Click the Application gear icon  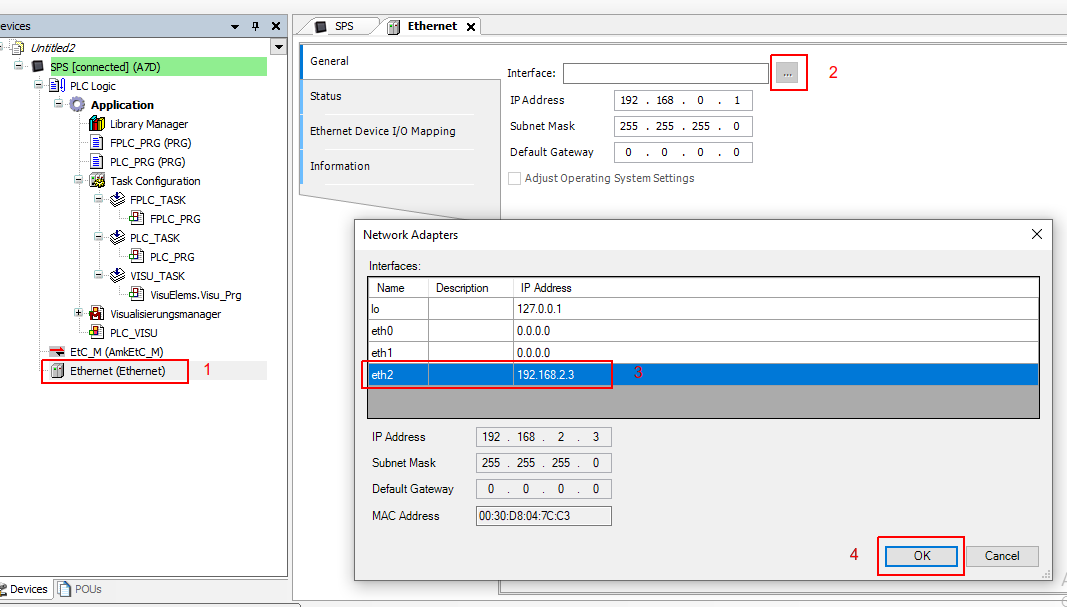click(x=78, y=105)
